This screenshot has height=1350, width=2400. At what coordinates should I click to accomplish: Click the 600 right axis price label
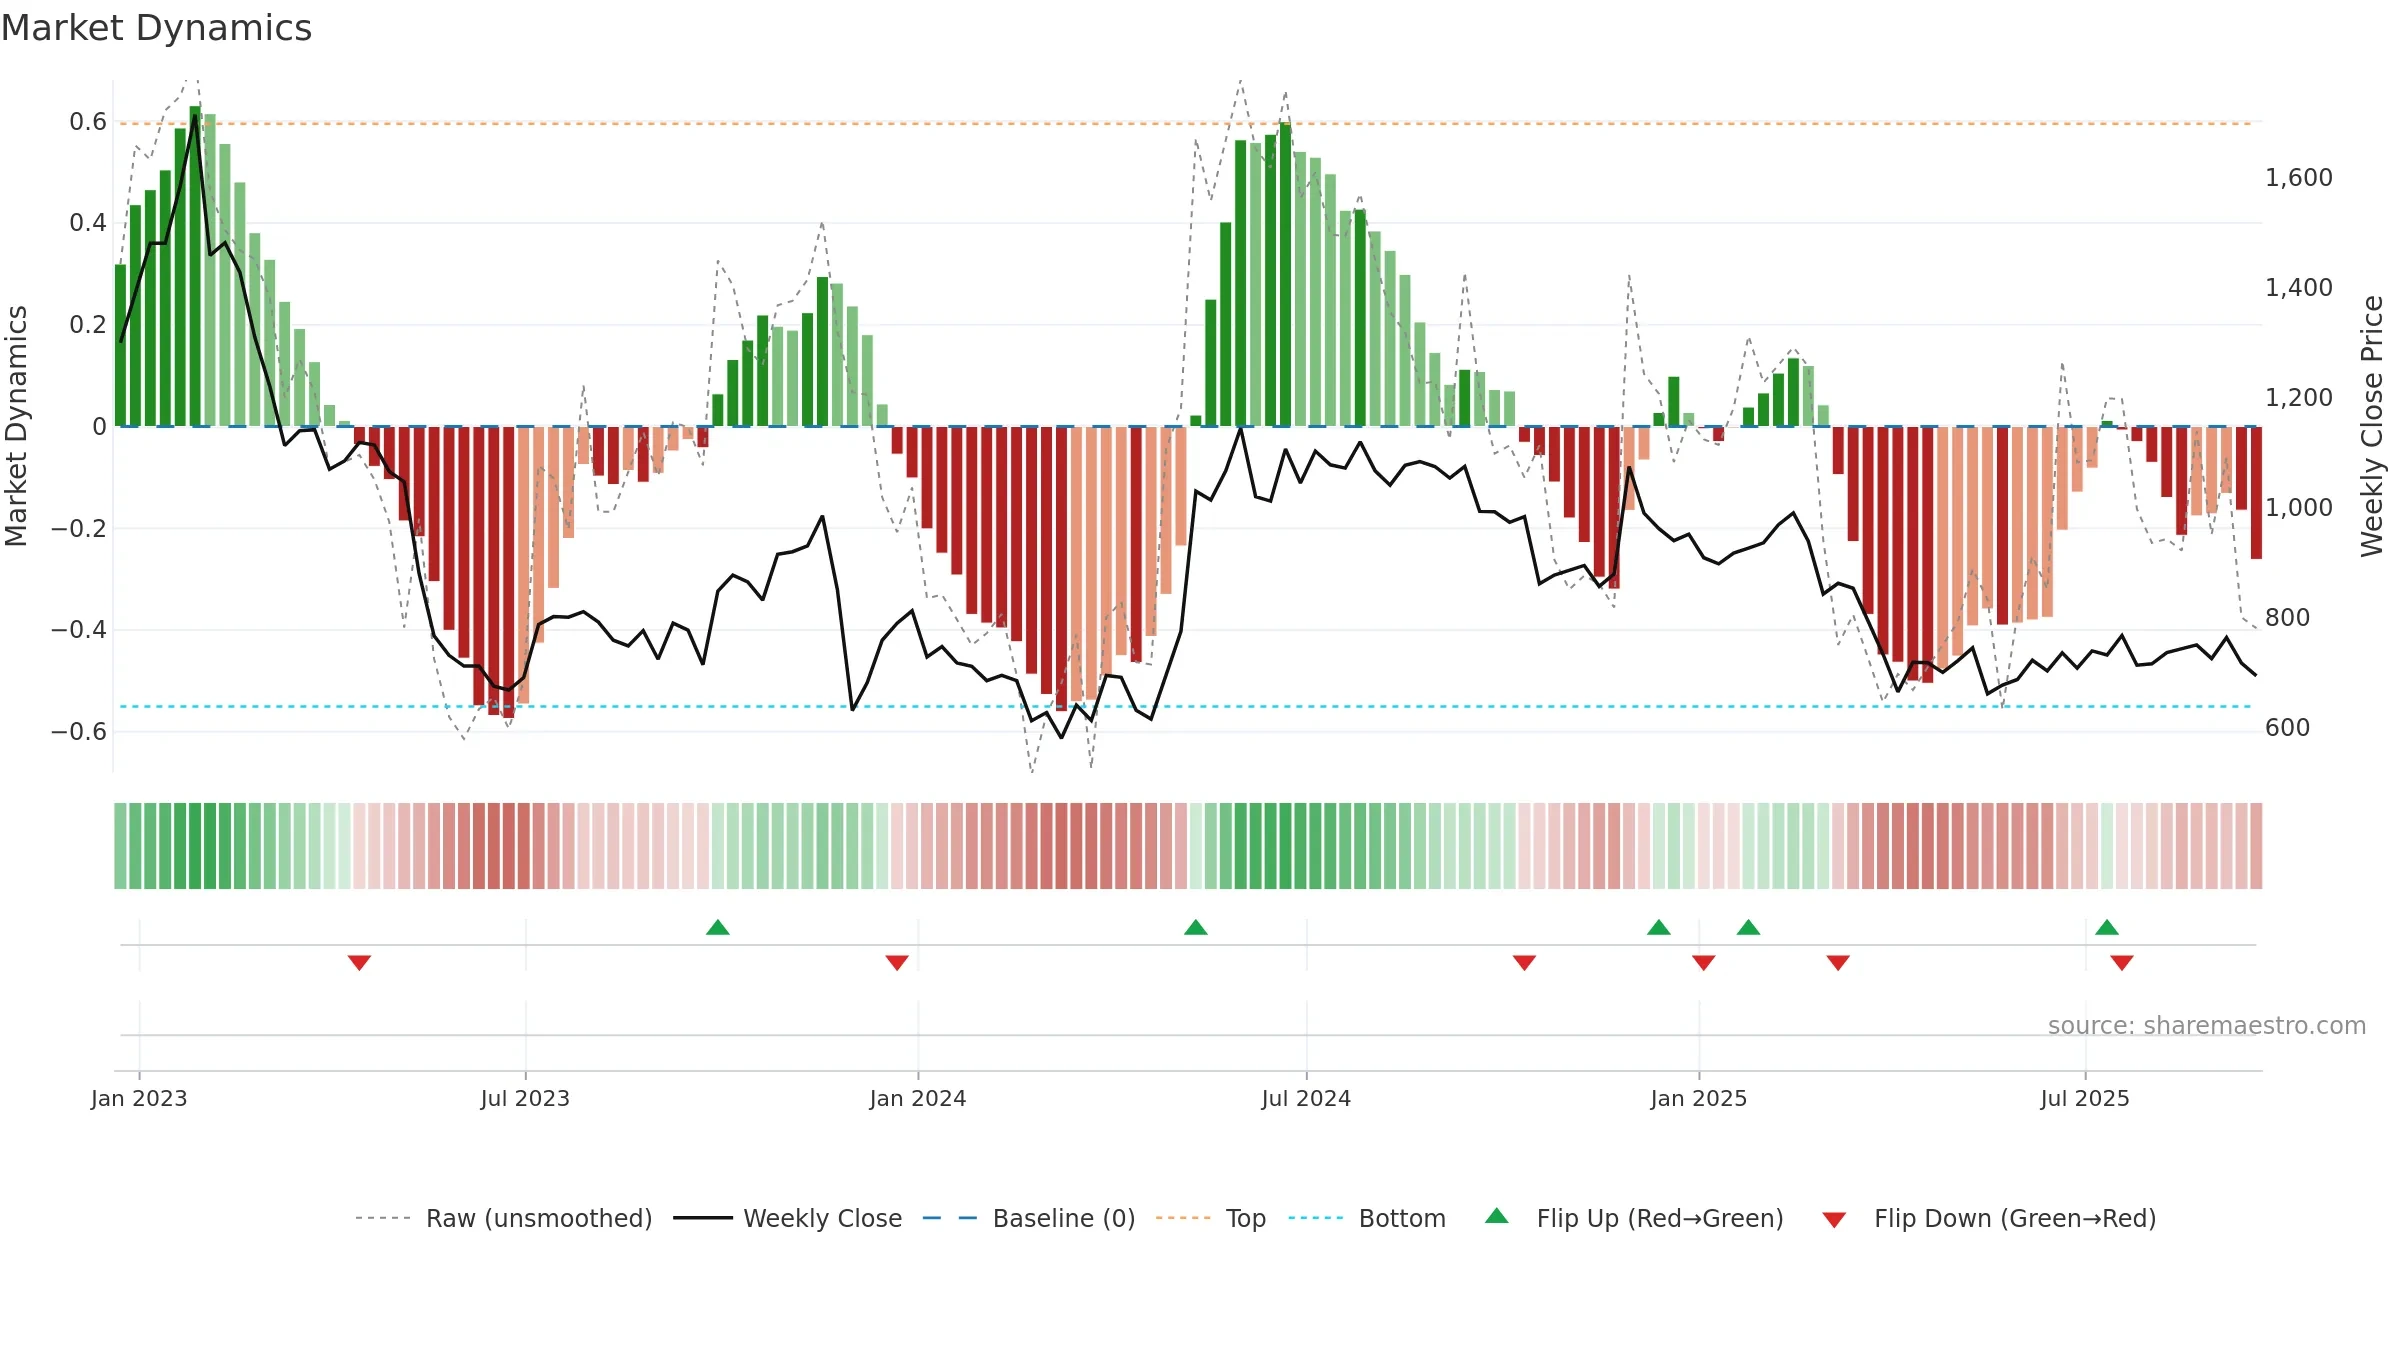(2288, 728)
